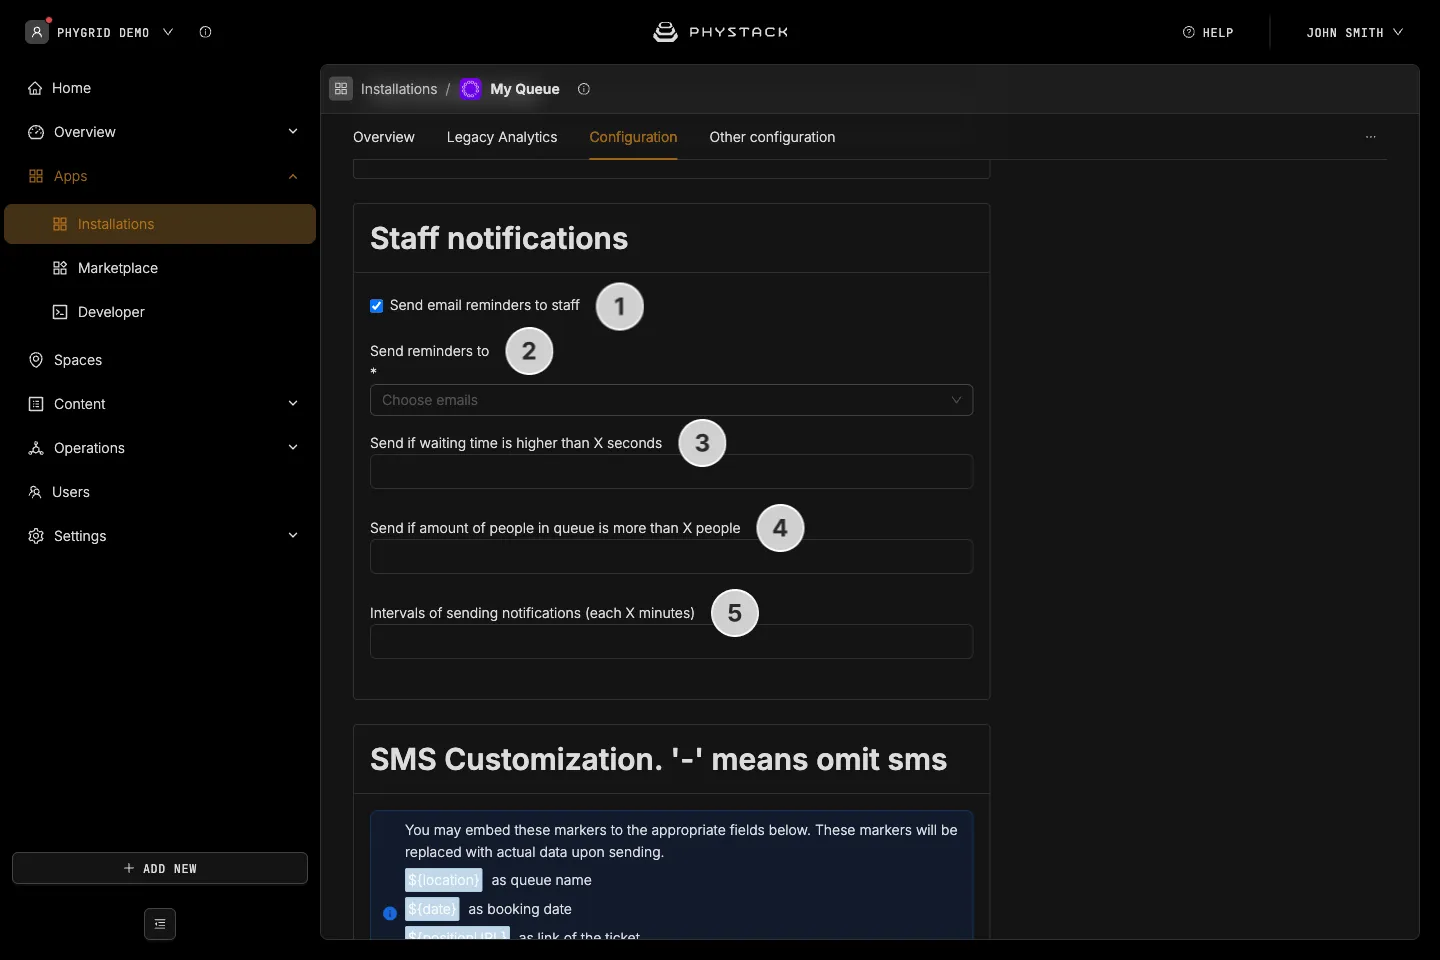
Task: Expand the Overview sidebar section
Action: click(293, 132)
